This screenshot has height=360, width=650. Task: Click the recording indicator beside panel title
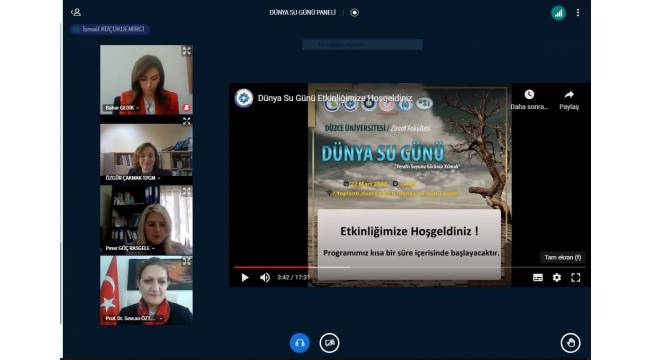(354, 13)
